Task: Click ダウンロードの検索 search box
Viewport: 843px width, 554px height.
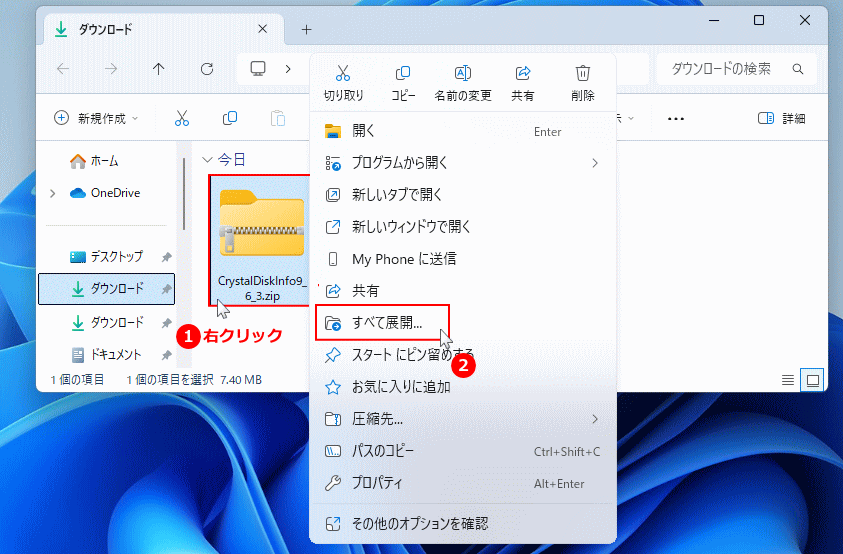Action: tap(737, 69)
